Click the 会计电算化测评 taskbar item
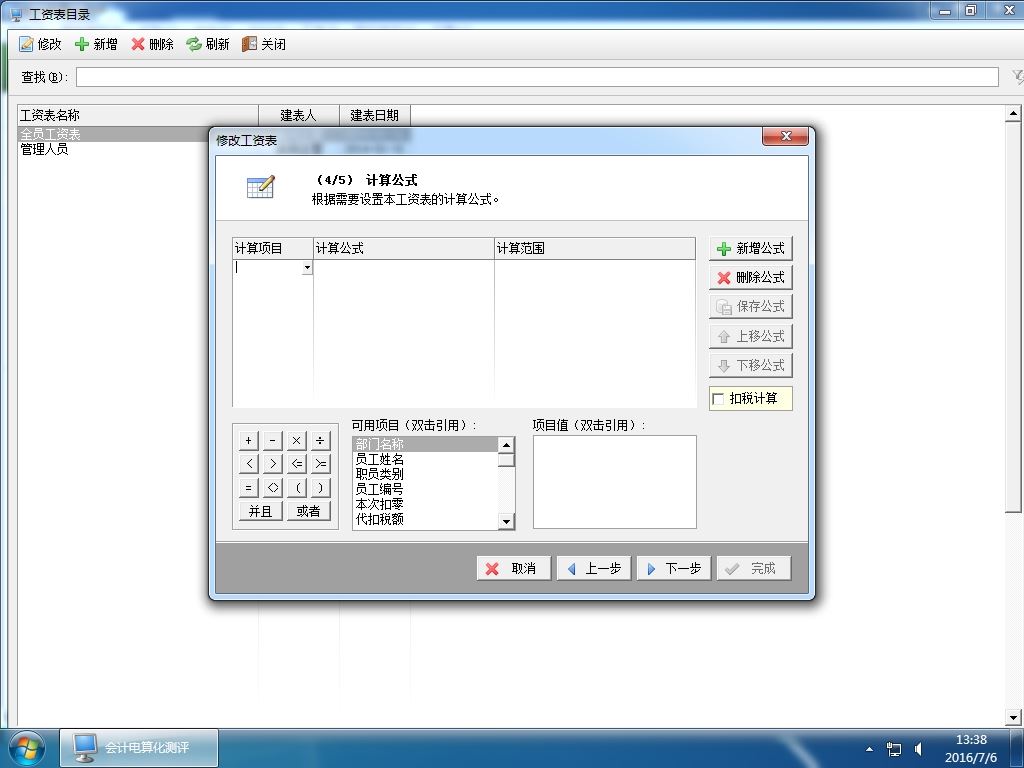The width and height of the screenshot is (1024, 768). (x=139, y=748)
